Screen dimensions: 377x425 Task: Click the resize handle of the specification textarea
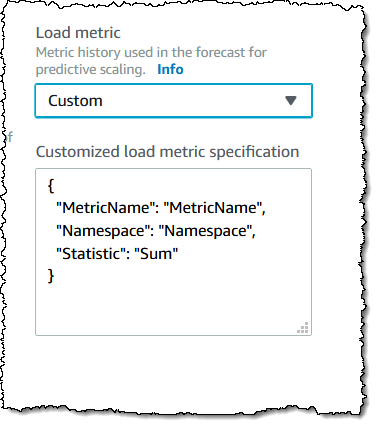click(303, 328)
